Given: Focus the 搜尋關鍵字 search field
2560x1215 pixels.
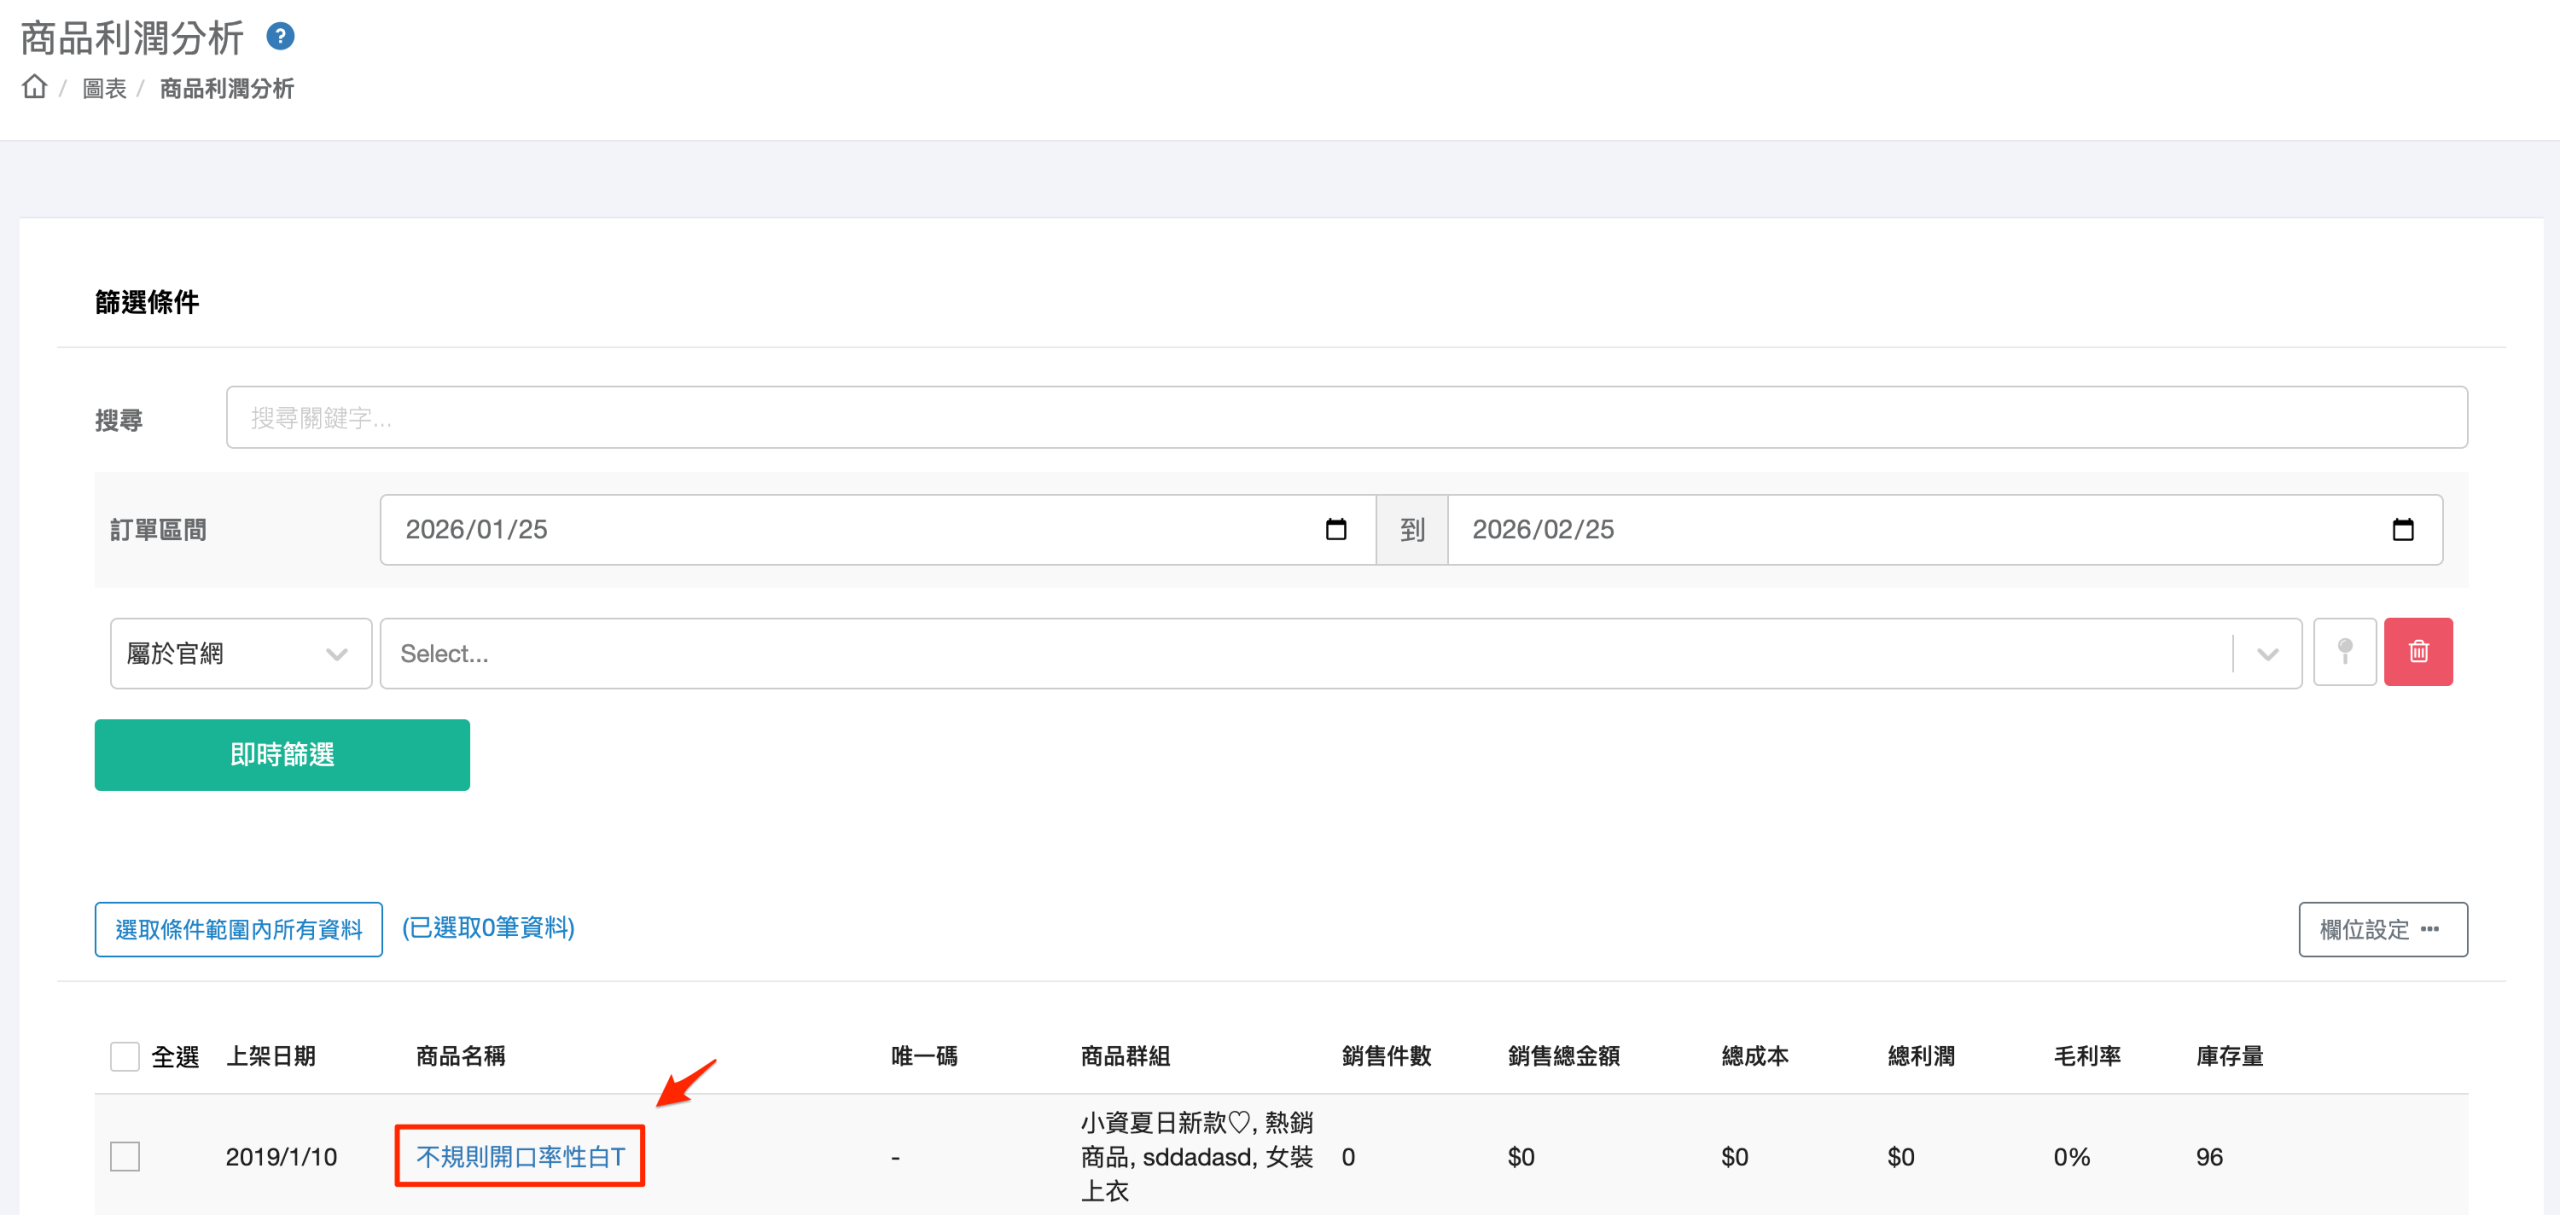Looking at the screenshot, I should click(1346, 417).
